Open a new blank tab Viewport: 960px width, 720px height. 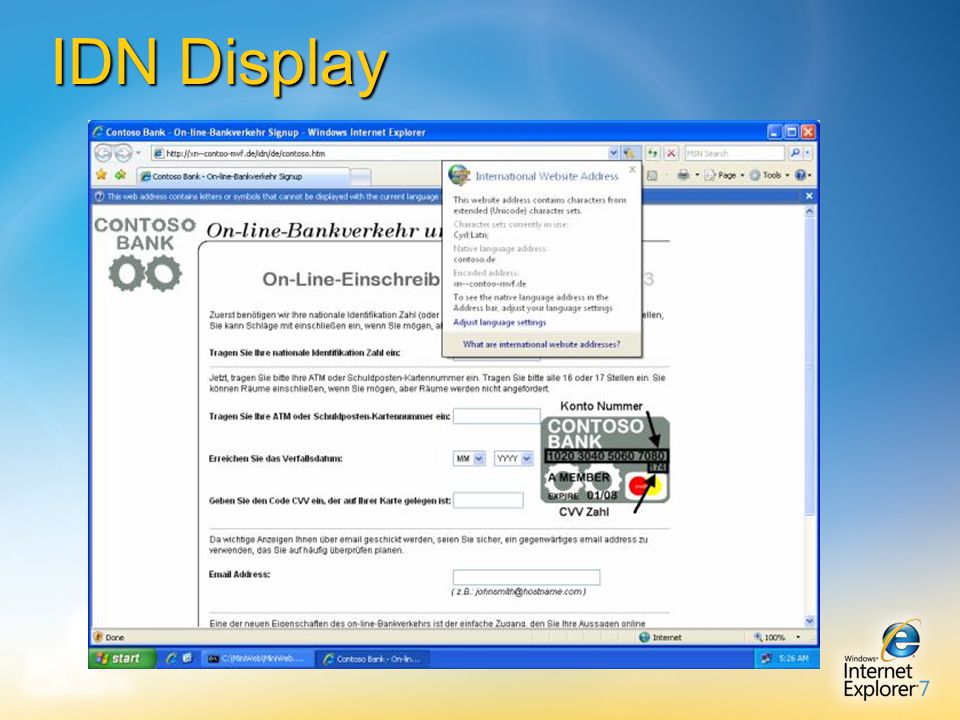[x=361, y=177]
